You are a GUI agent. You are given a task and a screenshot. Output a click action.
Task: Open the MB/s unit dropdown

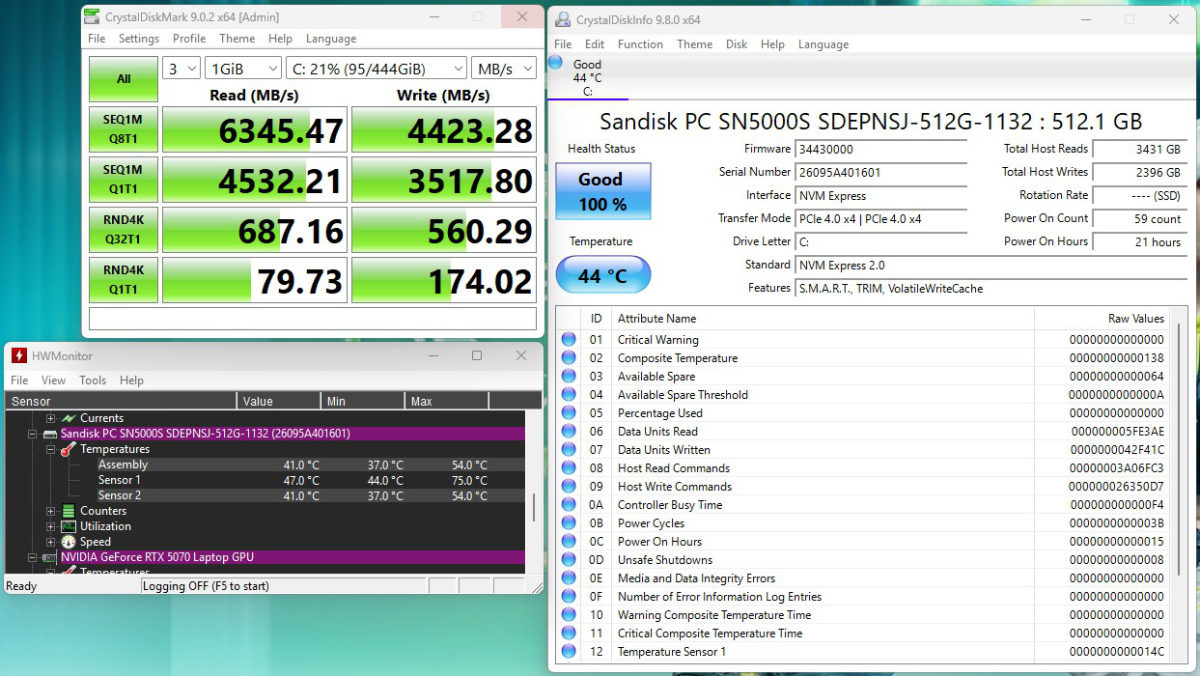[504, 68]
